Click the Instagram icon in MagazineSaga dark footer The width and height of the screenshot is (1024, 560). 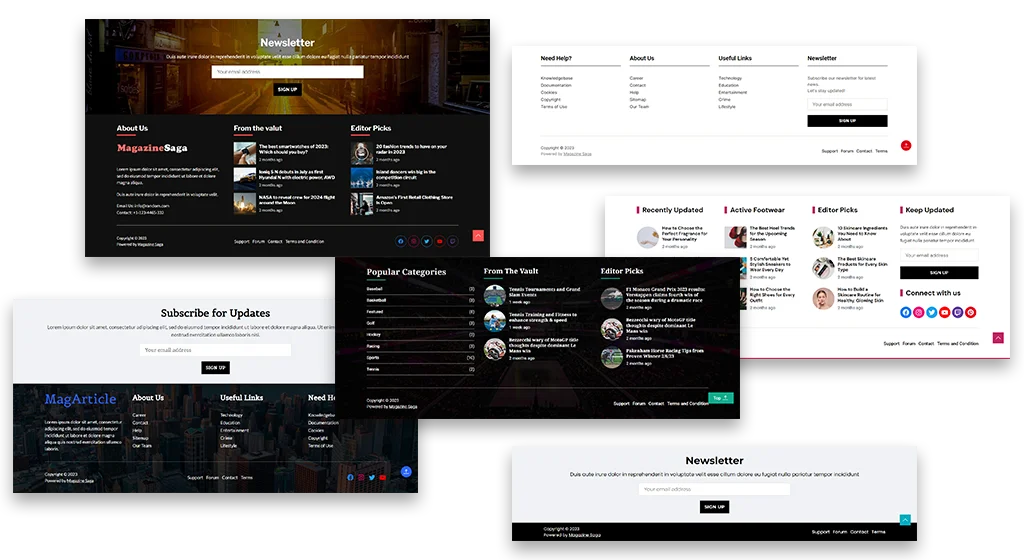[413, 241]
